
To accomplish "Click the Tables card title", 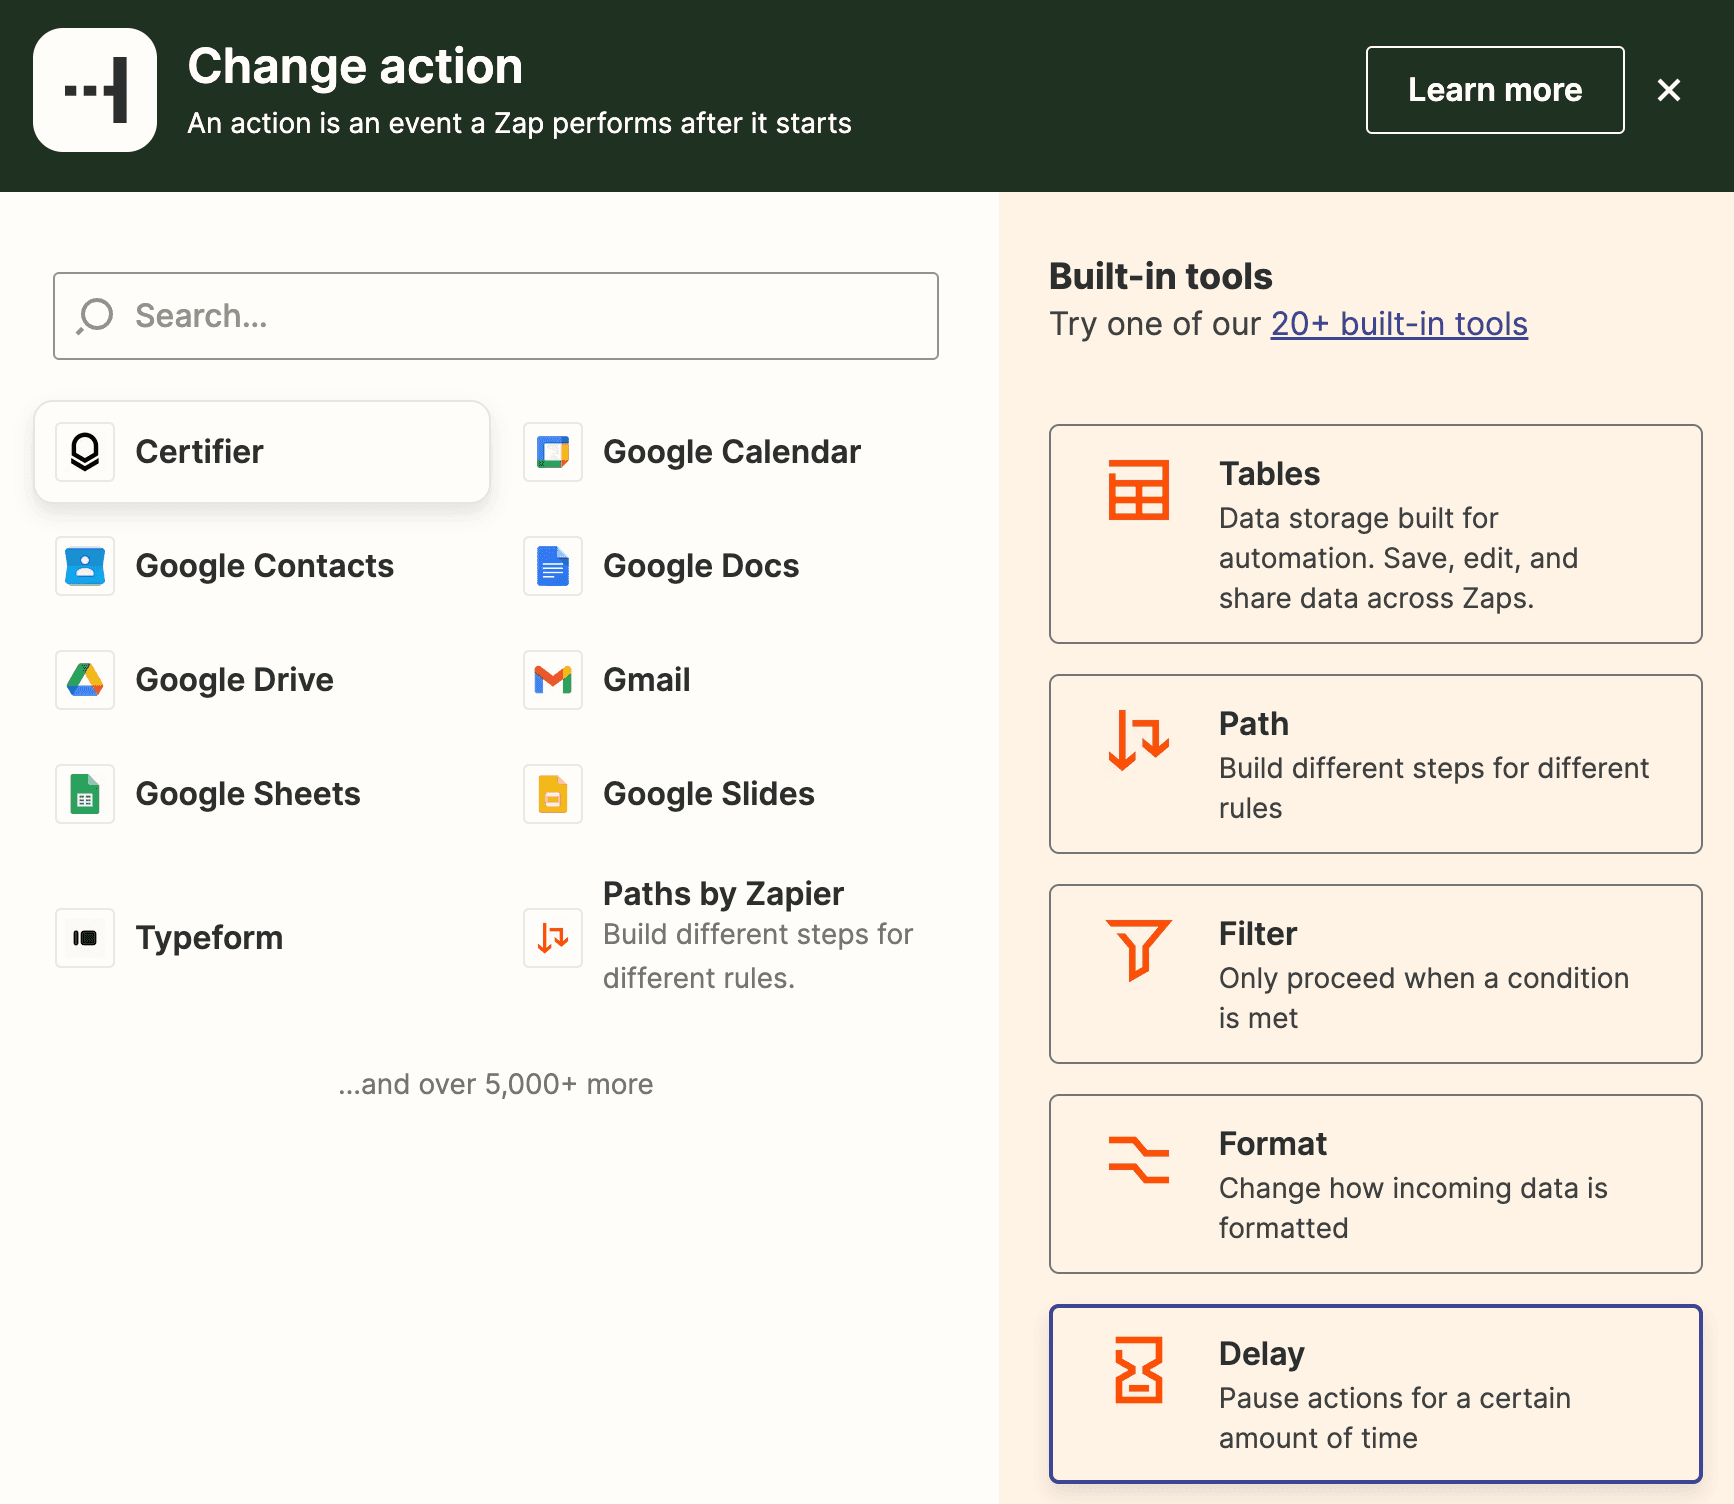I will click(1269, 474).
